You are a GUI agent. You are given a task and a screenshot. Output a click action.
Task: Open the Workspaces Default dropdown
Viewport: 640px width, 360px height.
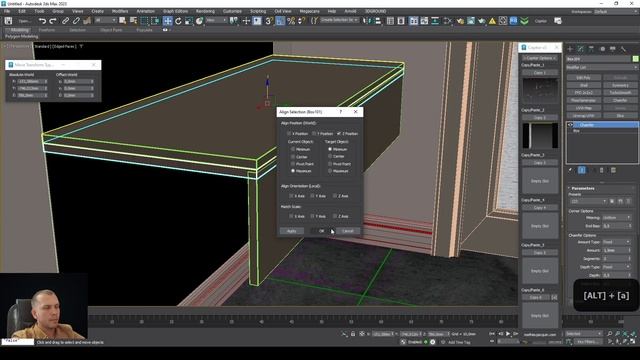(615, 12)
